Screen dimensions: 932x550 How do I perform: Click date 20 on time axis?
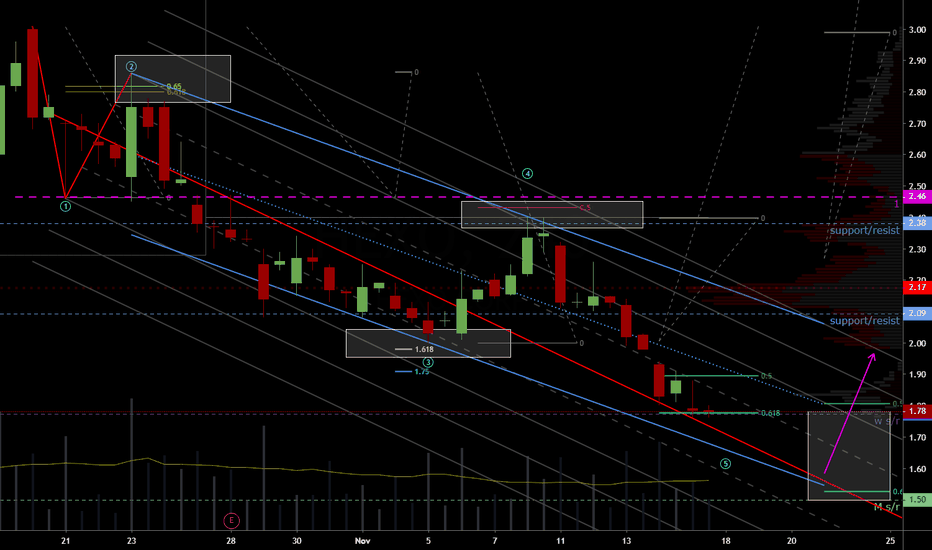click(x=792, y=540)
